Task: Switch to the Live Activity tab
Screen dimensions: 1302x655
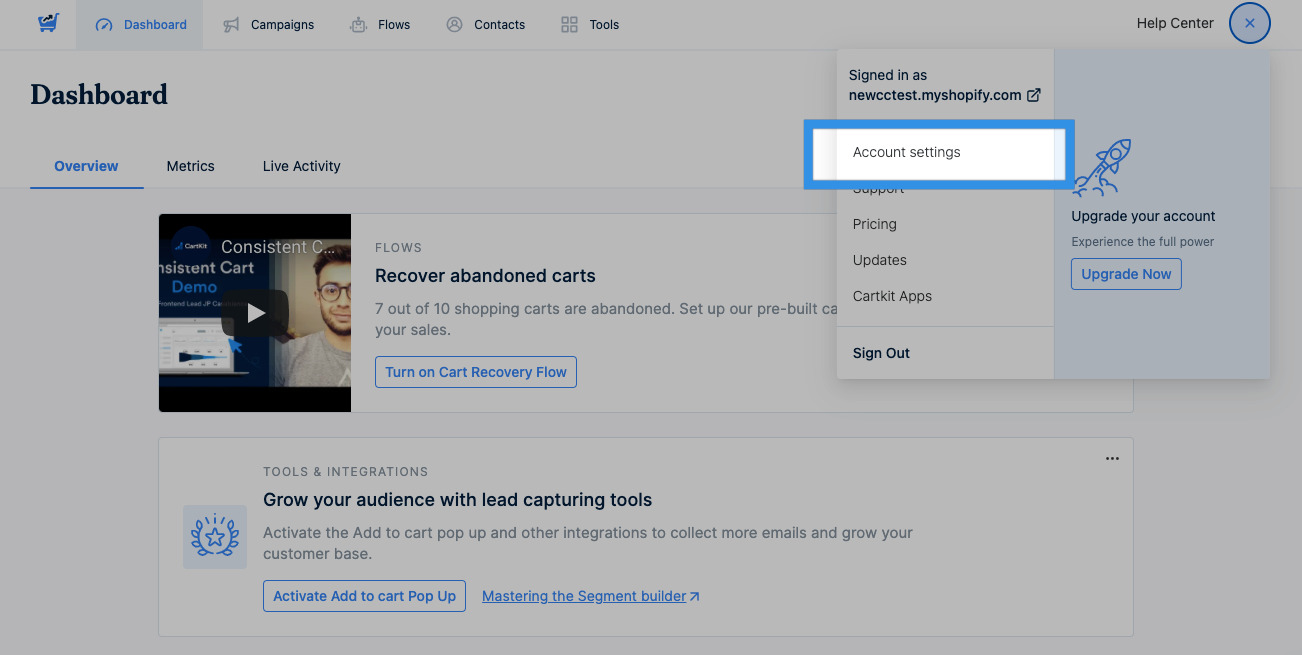Action: click(x=301, y=166)
